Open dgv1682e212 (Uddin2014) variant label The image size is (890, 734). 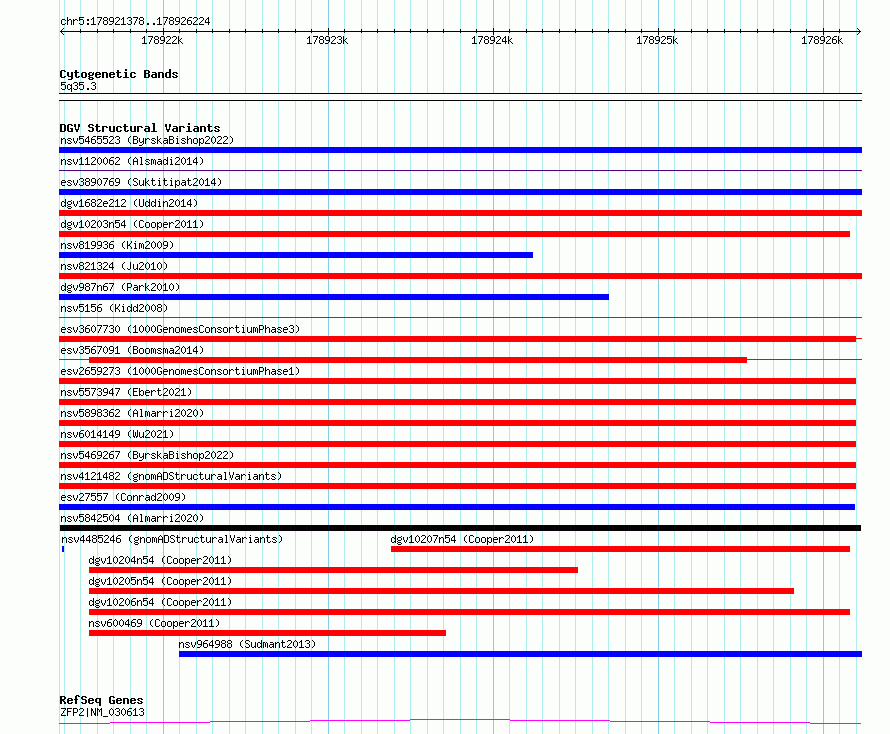(x=129, y=203)
